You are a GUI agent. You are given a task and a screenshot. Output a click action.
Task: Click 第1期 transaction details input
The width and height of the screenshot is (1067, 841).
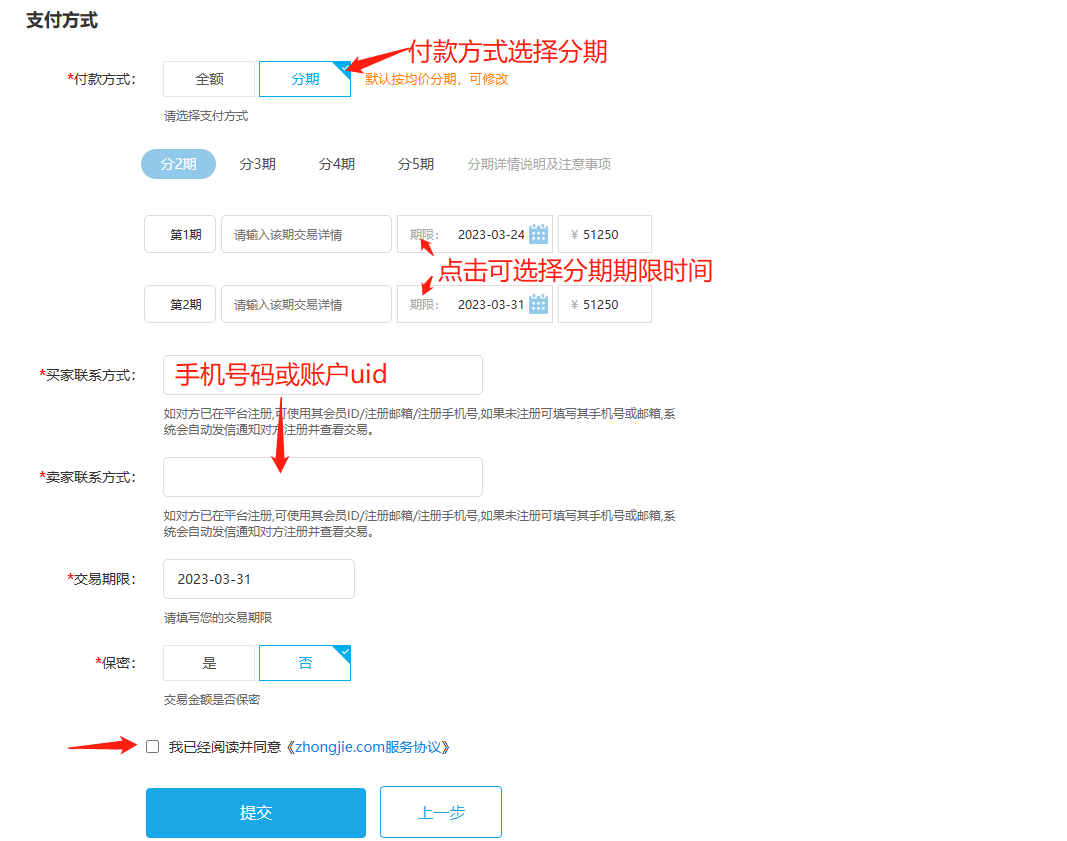tap(306, 235)
